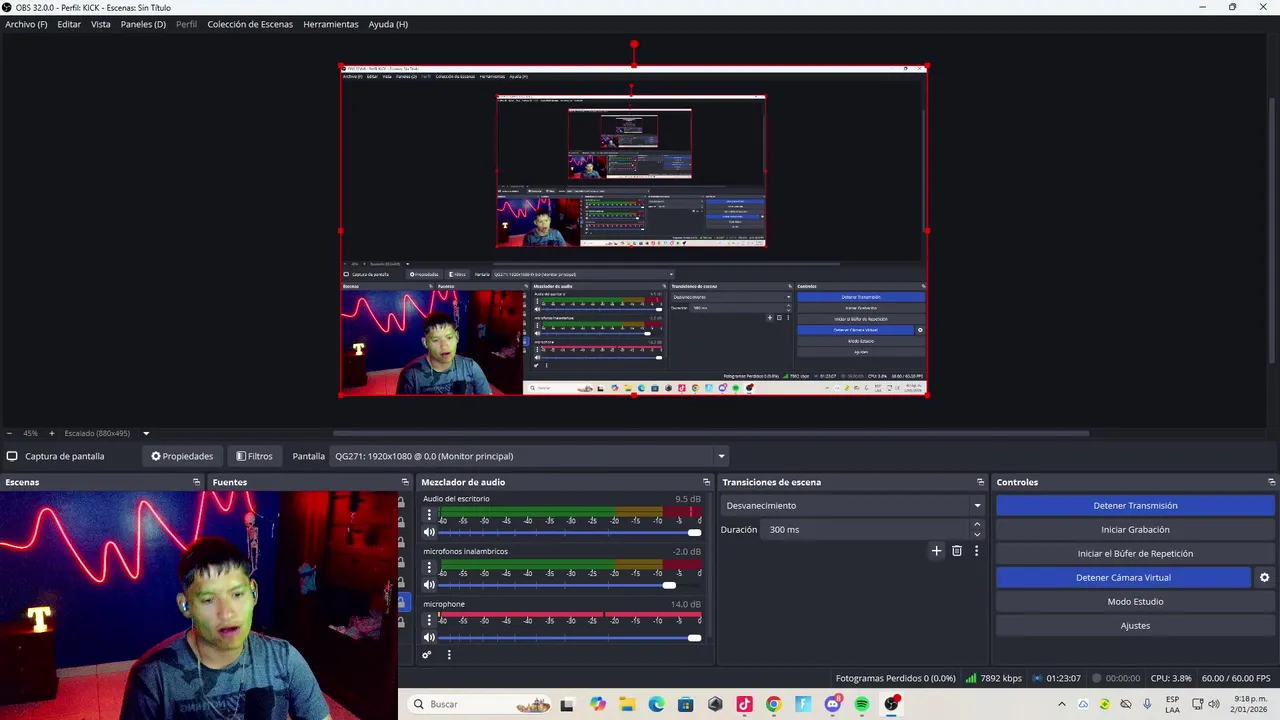
Task: Select the Captura de pantalla source label
Action: pos(64,456)
